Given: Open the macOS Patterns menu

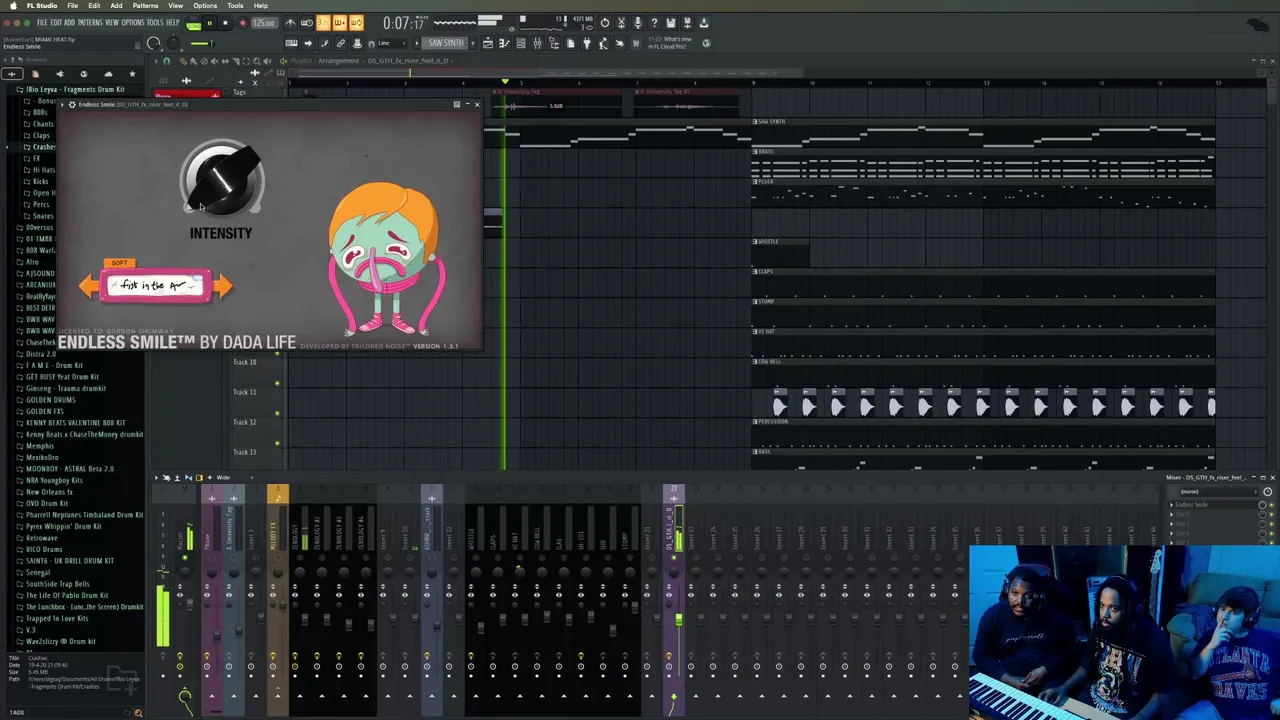Looking at the screenshot, I should click(145, 5).
